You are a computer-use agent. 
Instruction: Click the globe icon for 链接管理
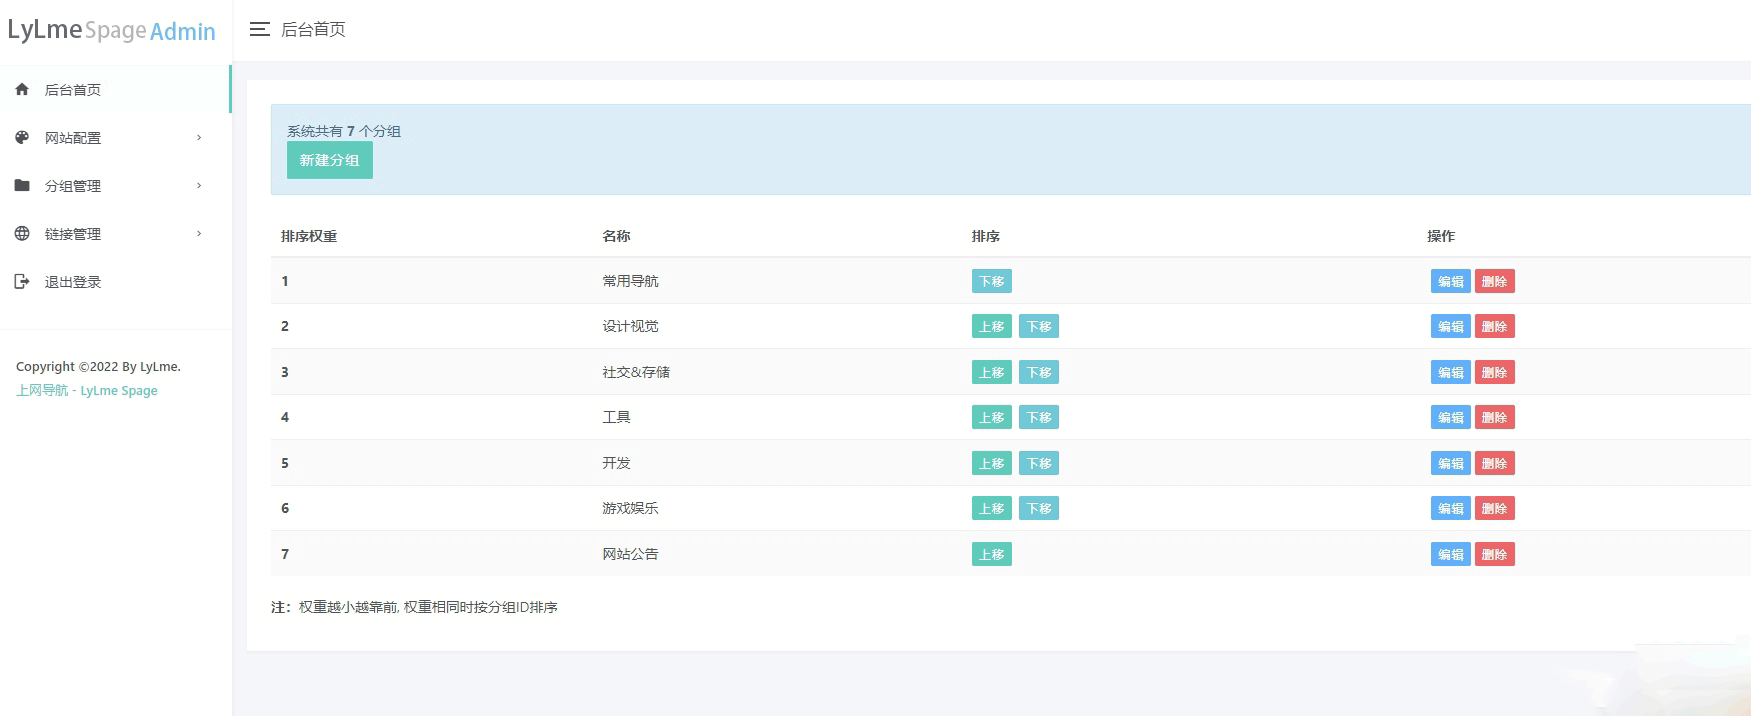[22, 233]
